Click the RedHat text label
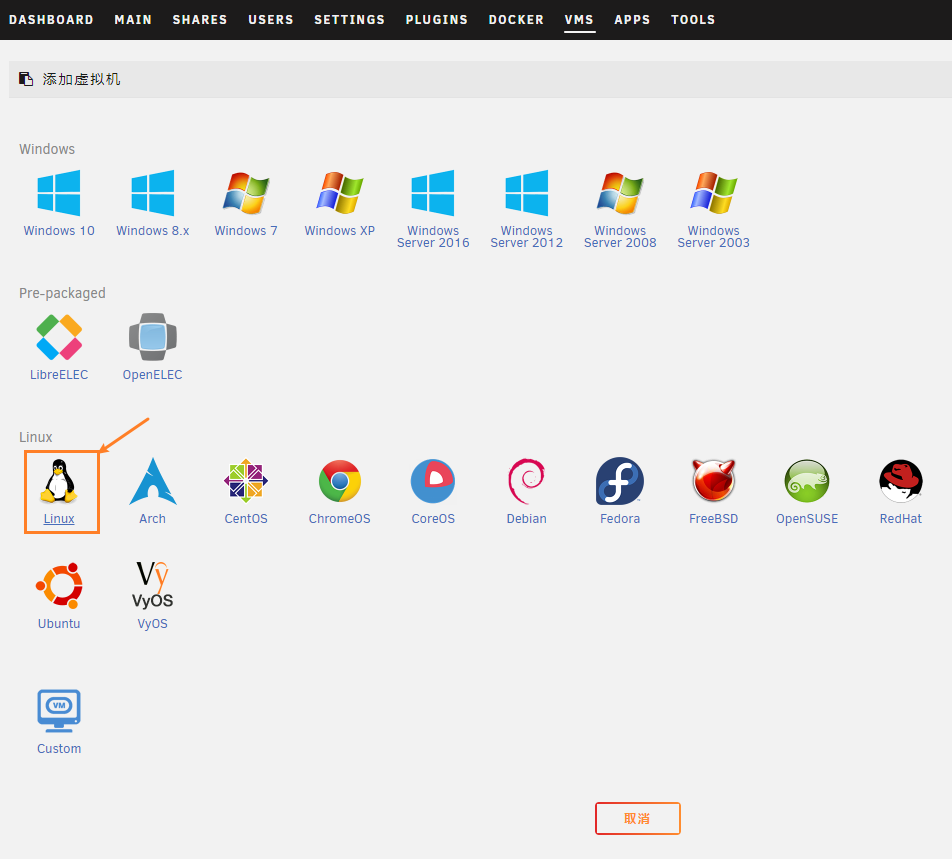The height and width of the screenshot is (859, 952). pyautogui.click(x=900, y=518)
